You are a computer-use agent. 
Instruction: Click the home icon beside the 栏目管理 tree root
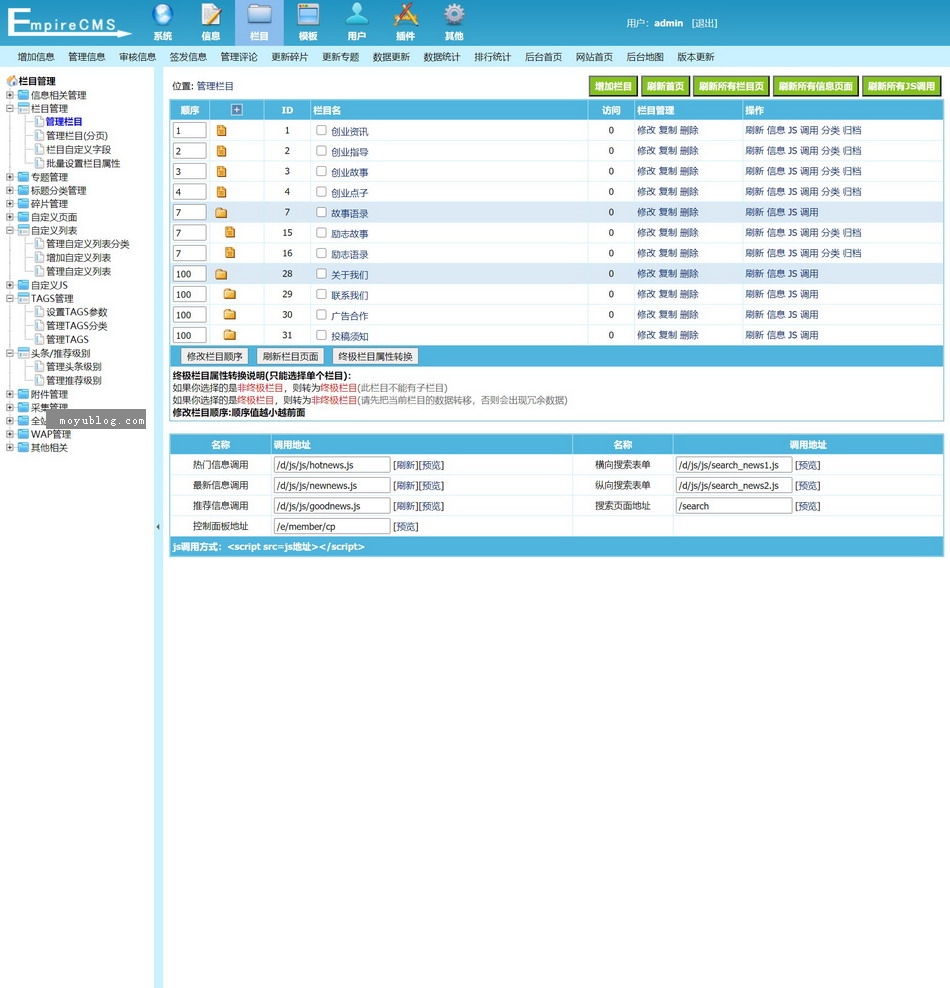coord(11,81)
